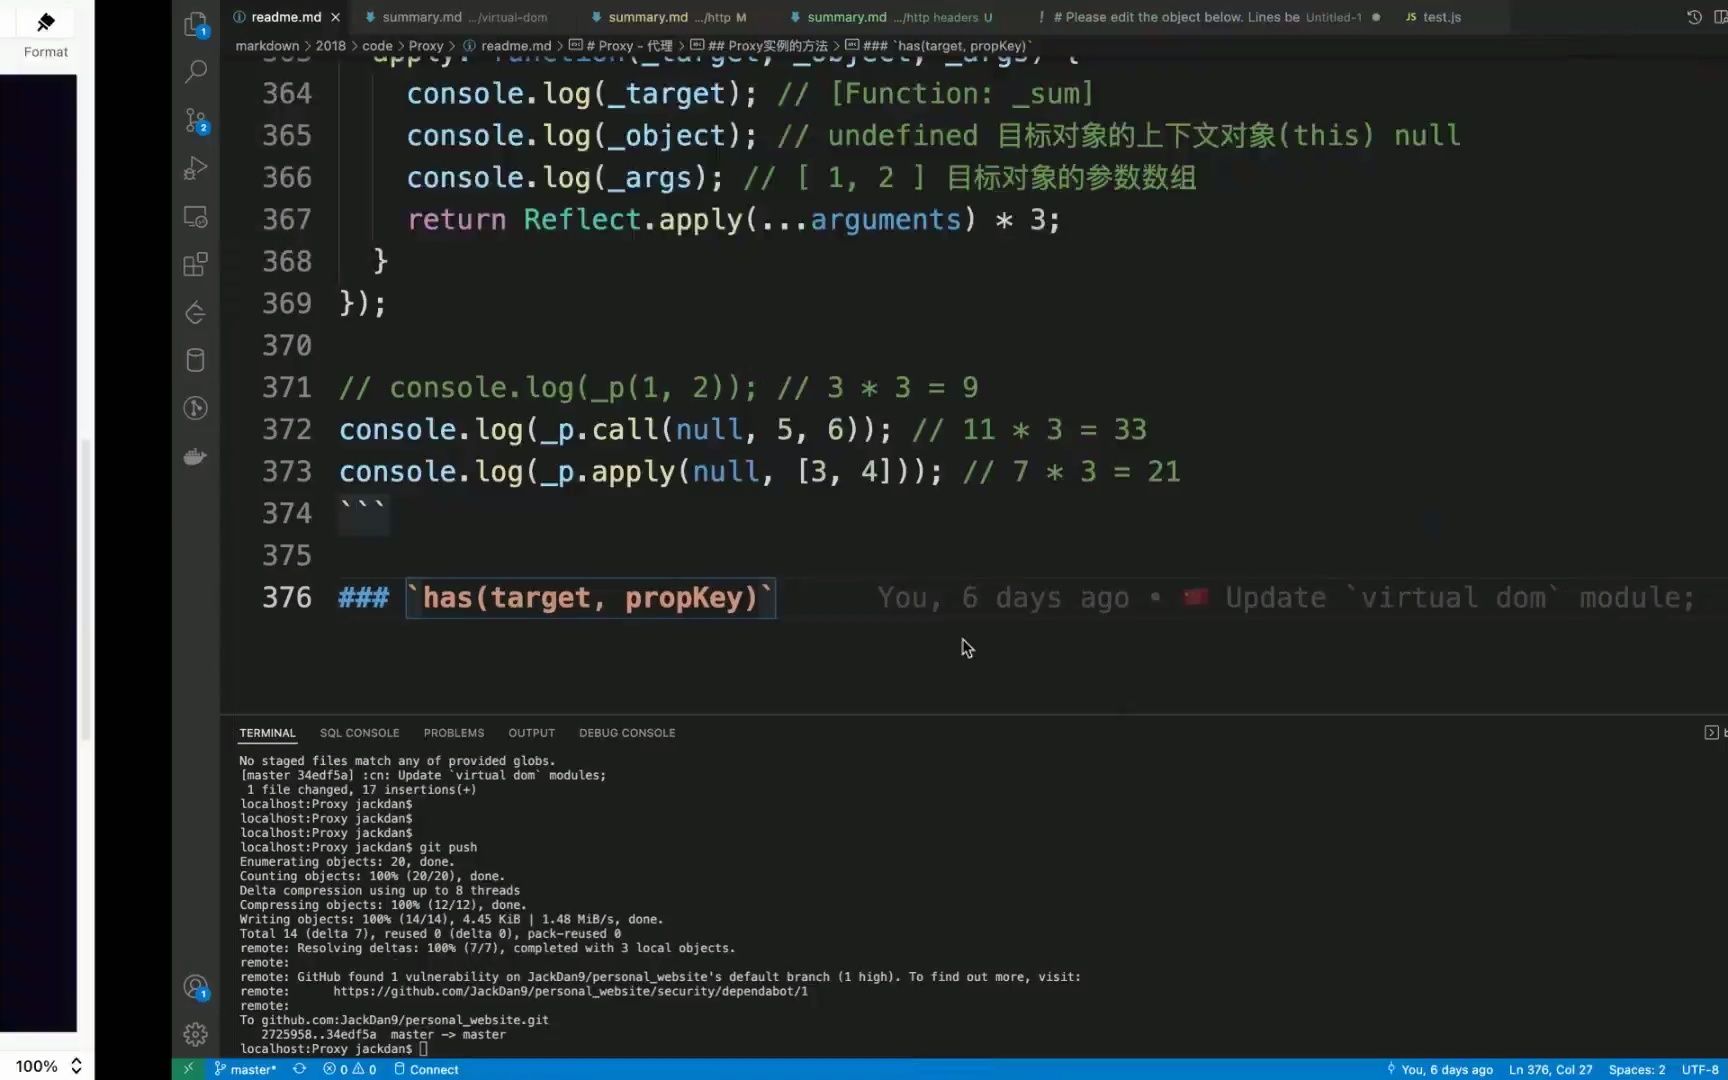Click the Connect button in status bar
Screen dimensions: 1728x1080
tap(427, 1069)
